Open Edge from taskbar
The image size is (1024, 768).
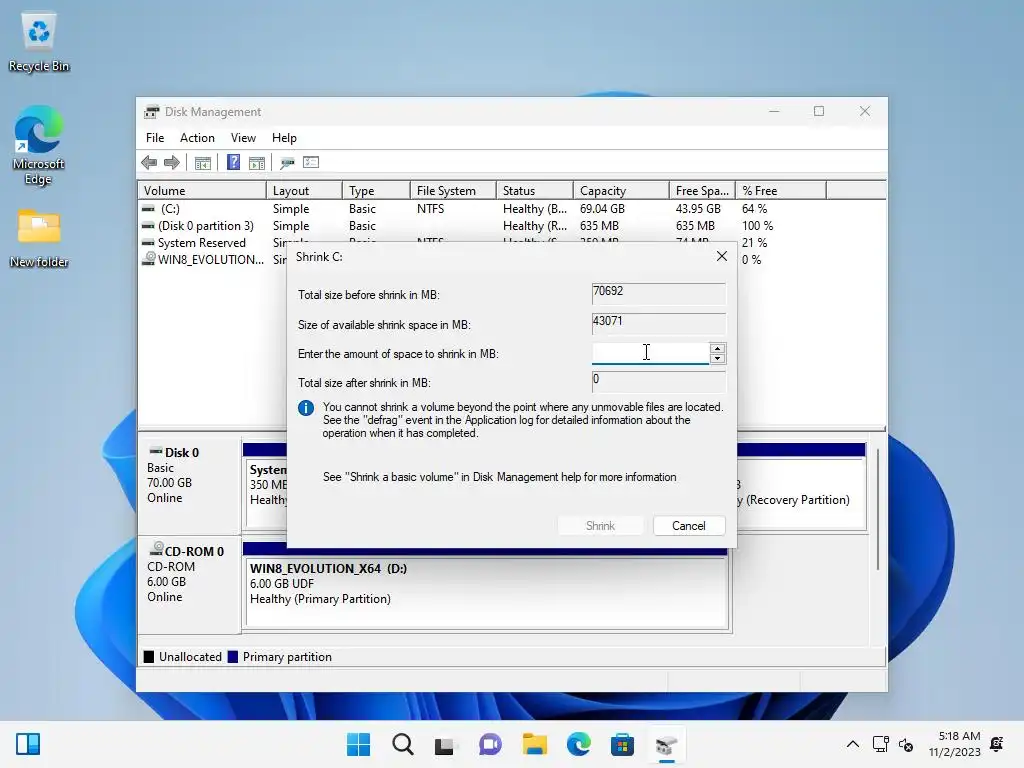(579, 744)
